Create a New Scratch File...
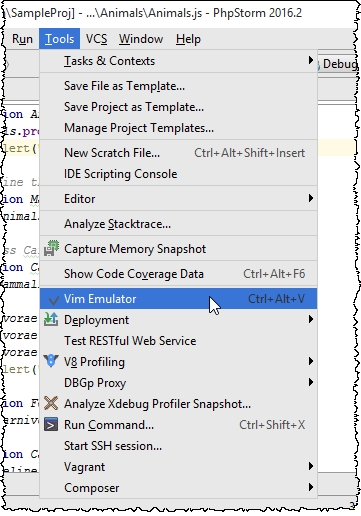The width and height of the screenshot is (361, 516). tap(178, 153)
